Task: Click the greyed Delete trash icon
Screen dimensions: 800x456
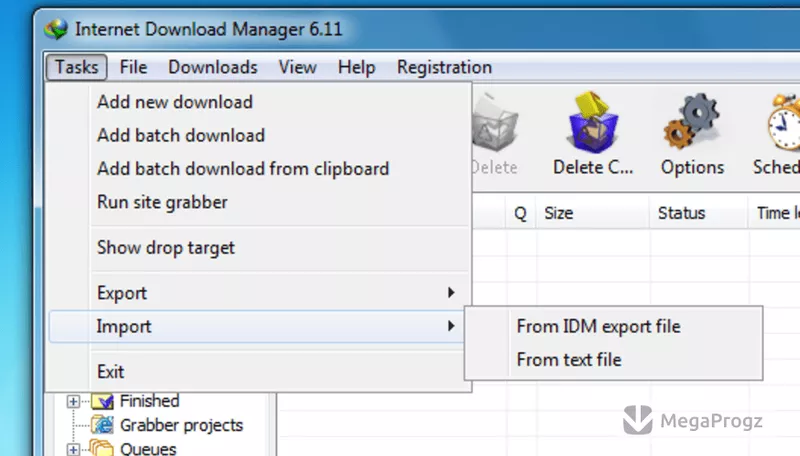Action: (493, 124)
